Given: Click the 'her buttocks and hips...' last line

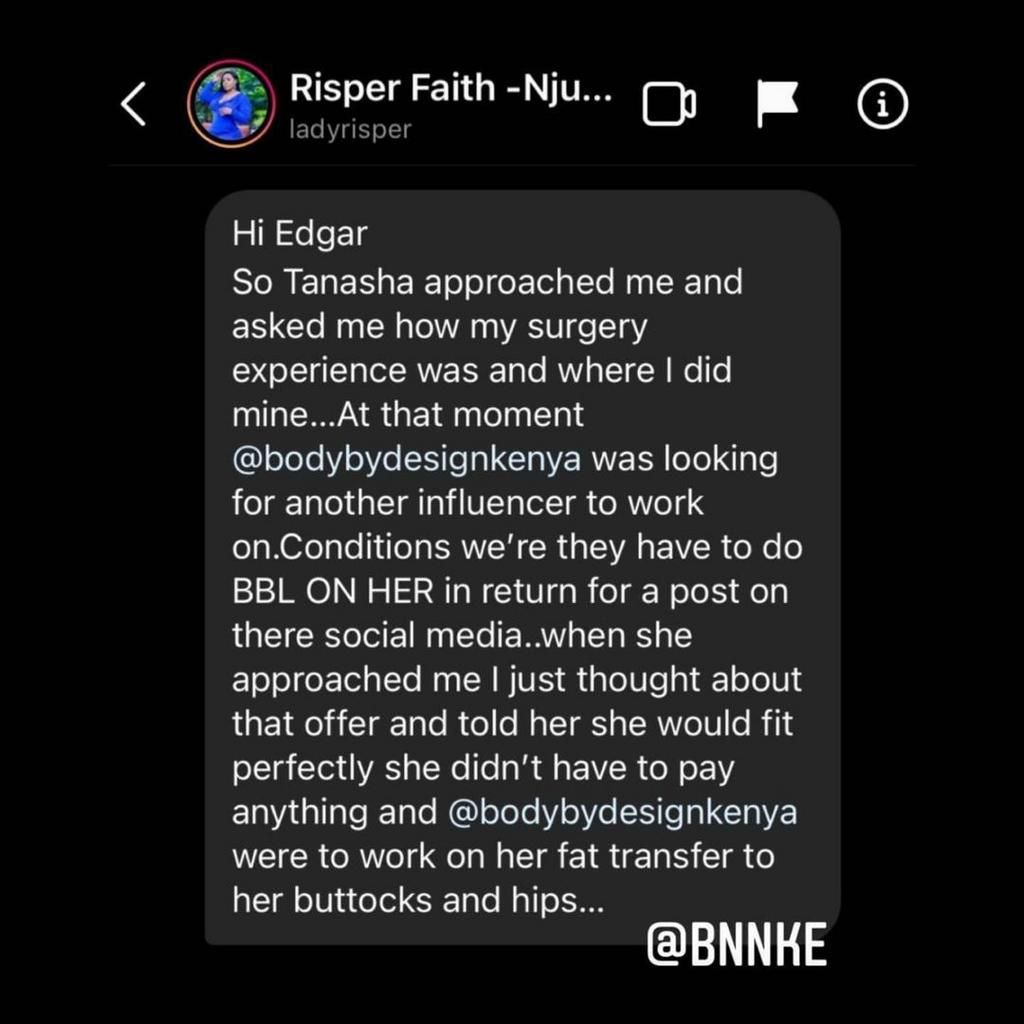Looking at the screenshot, I should pyautogui.click(x=418, y=901).
